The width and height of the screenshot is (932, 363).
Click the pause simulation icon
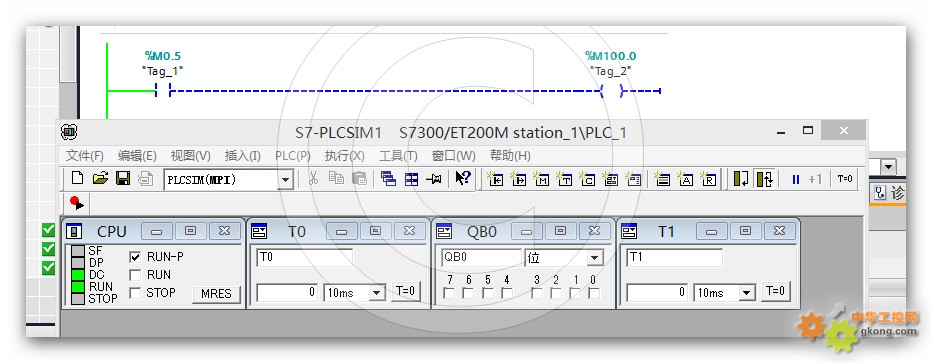point(795,179)
